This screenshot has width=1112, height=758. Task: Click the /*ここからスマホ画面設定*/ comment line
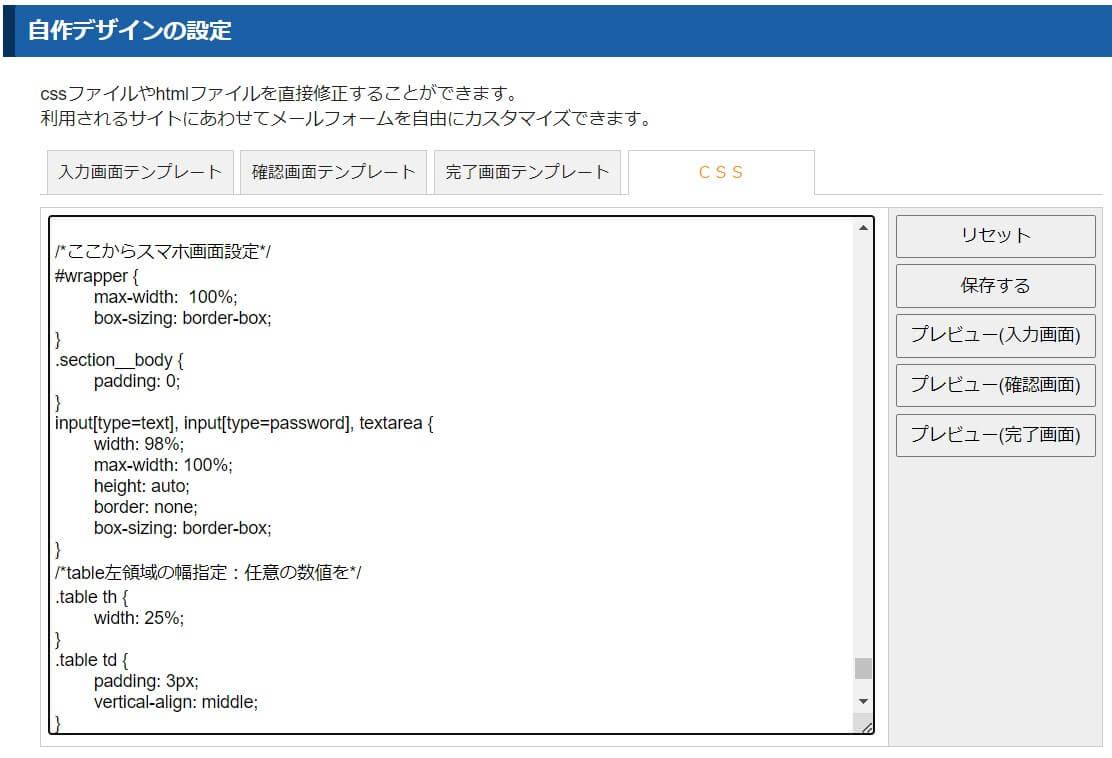pyautogui.click(x=164, y=252)
